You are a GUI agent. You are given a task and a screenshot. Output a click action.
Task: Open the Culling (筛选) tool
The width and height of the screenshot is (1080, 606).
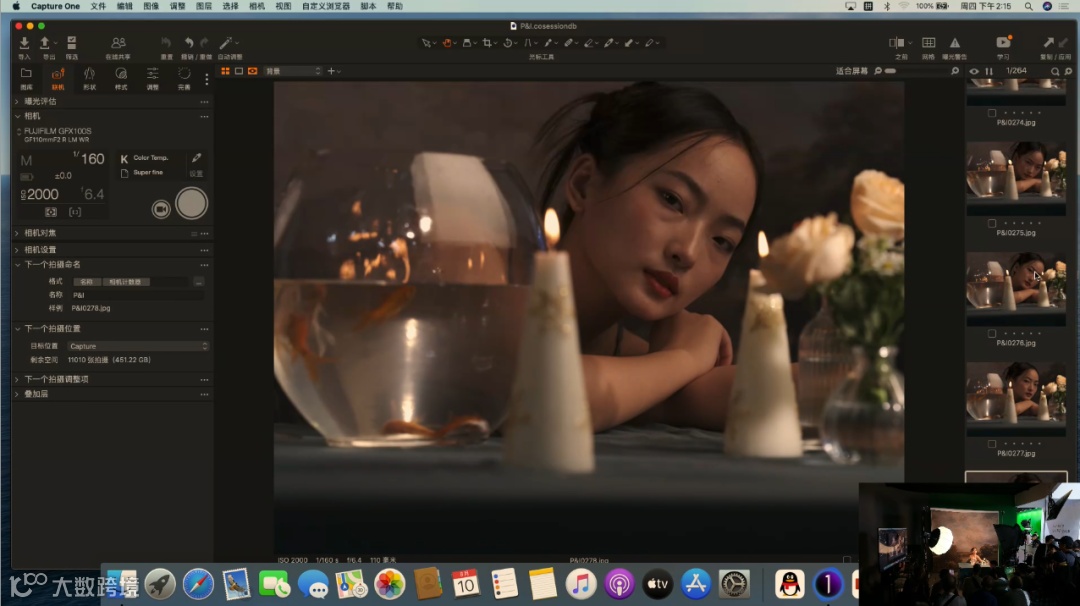72,43
